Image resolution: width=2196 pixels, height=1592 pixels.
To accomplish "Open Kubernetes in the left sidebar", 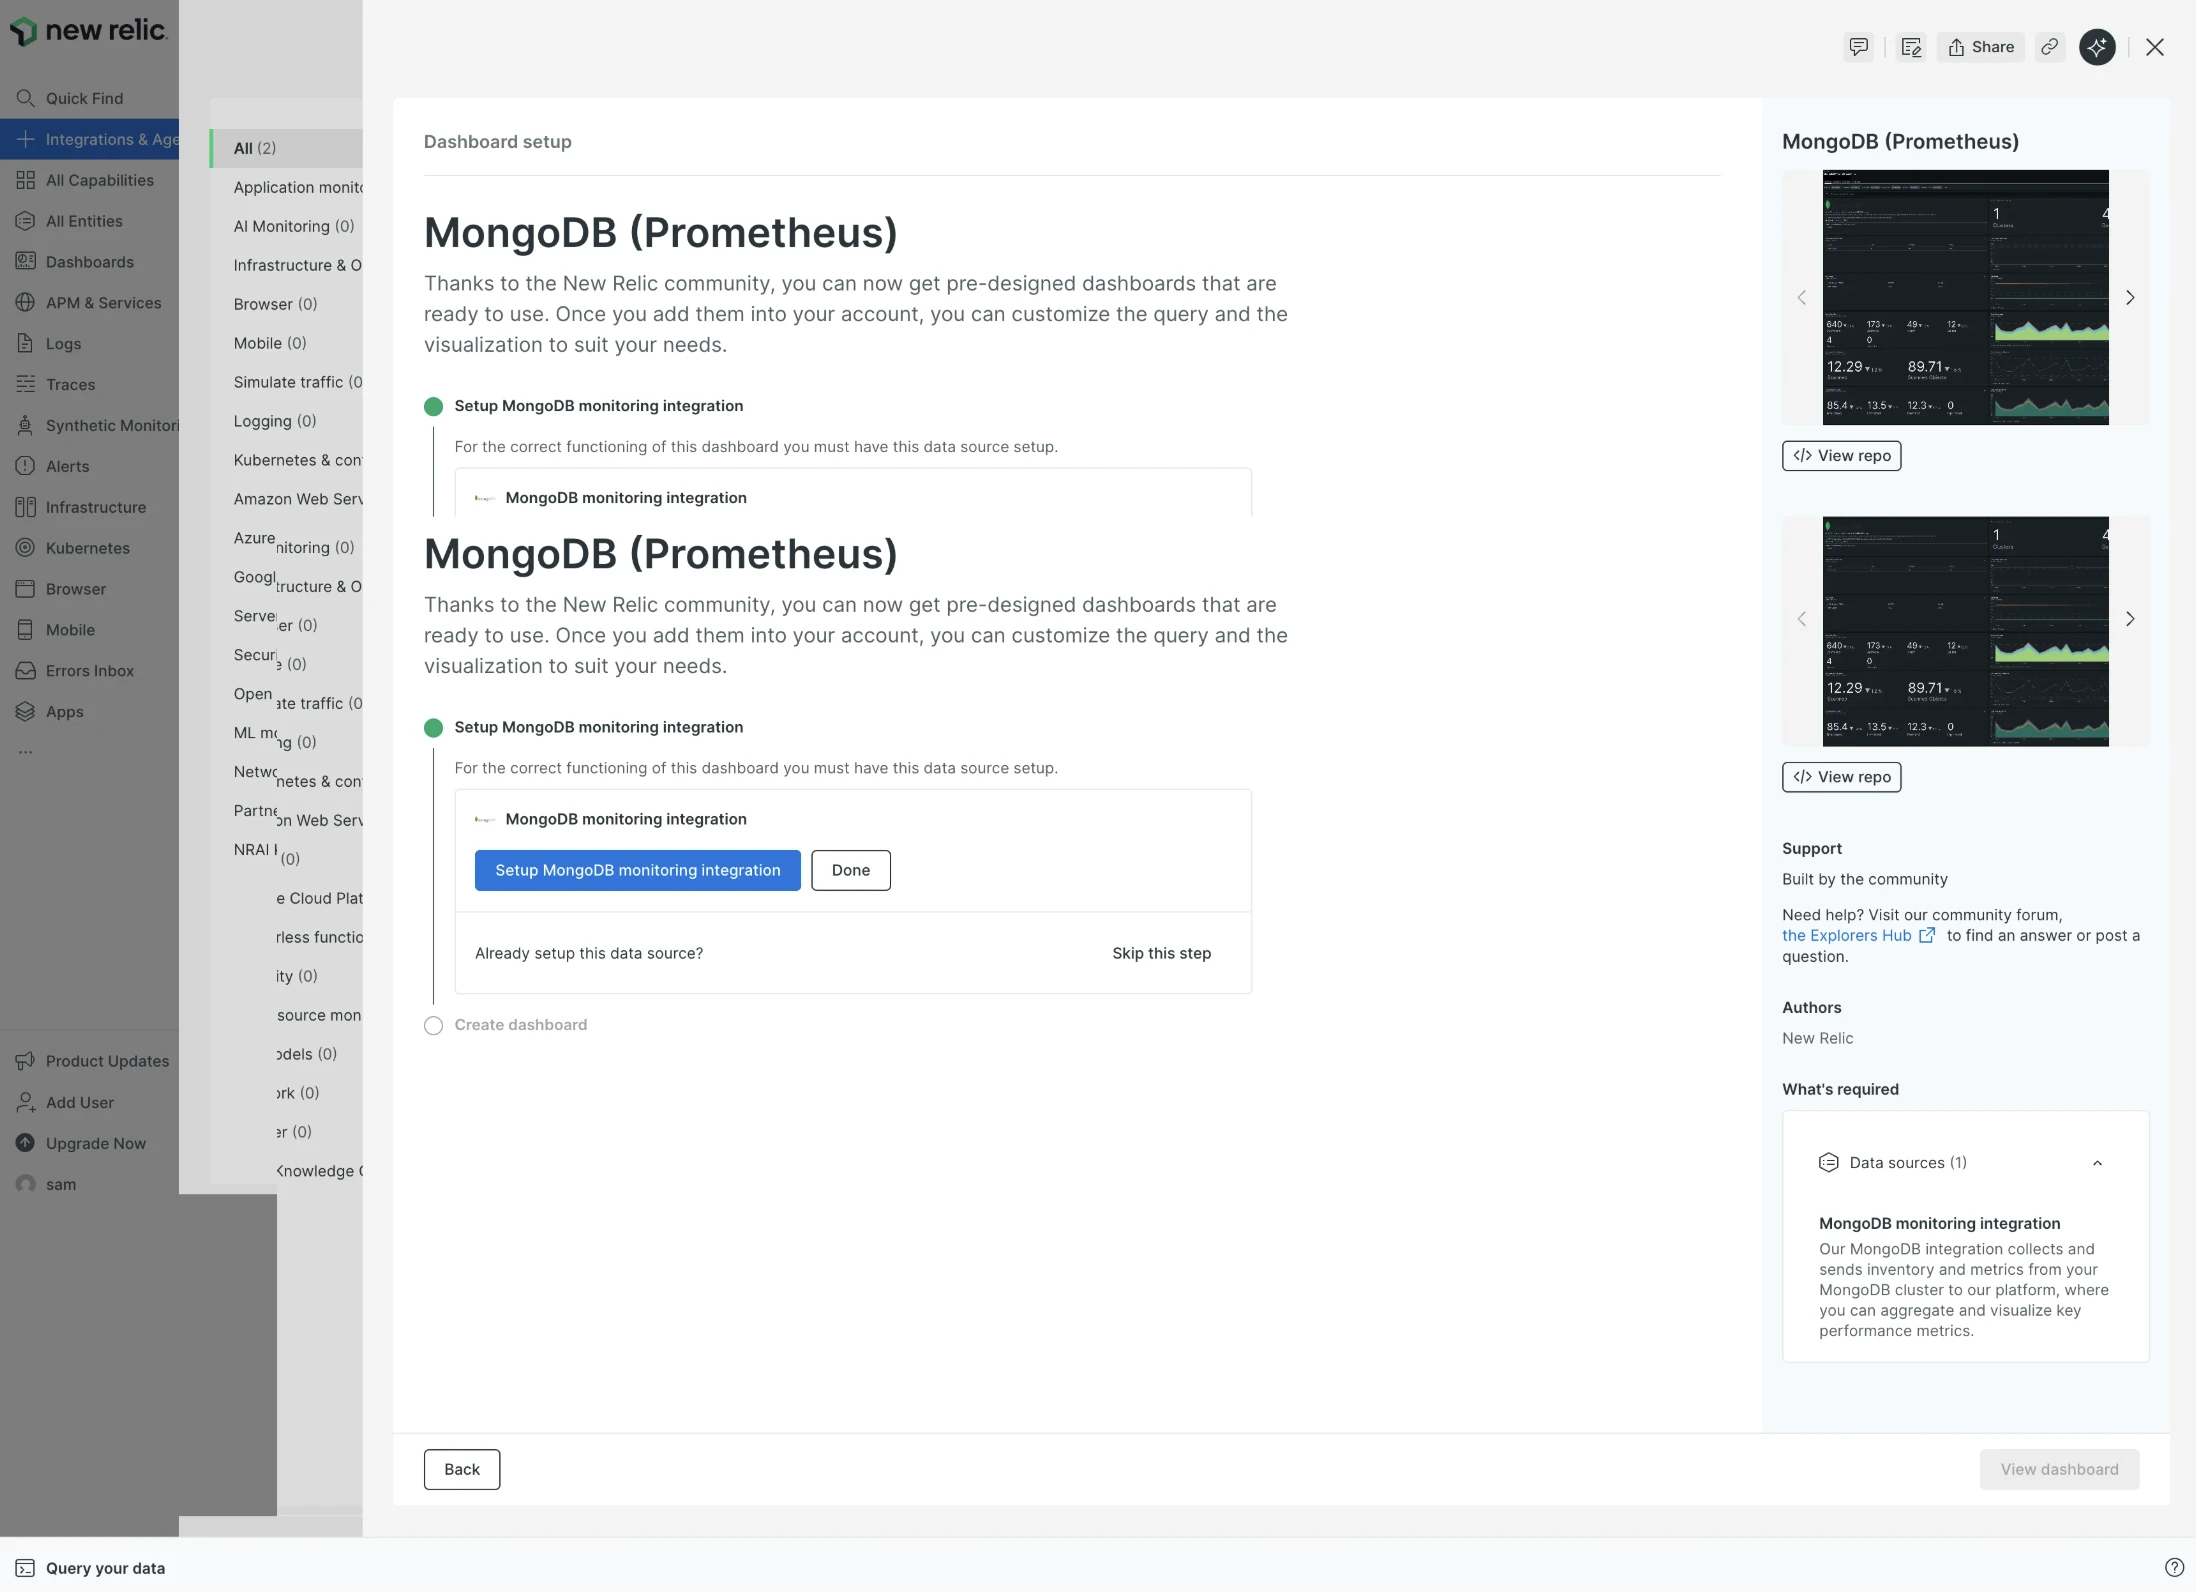I will tap(73, 549).
